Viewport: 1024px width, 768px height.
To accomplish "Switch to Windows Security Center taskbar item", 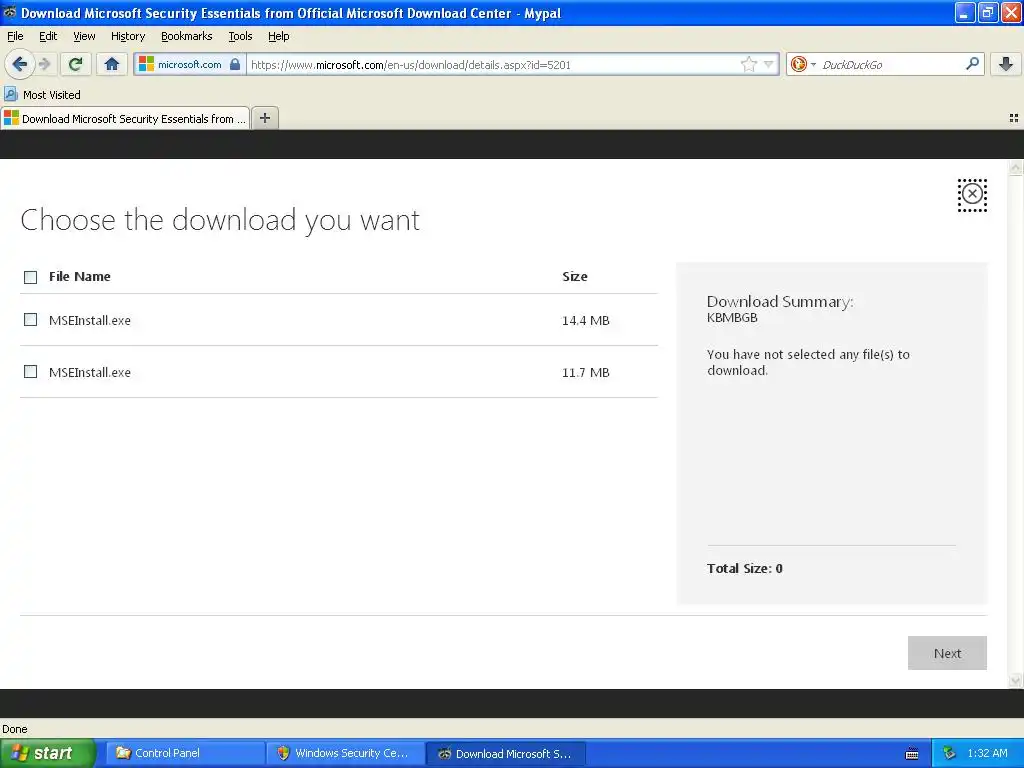I will [346, 753].
